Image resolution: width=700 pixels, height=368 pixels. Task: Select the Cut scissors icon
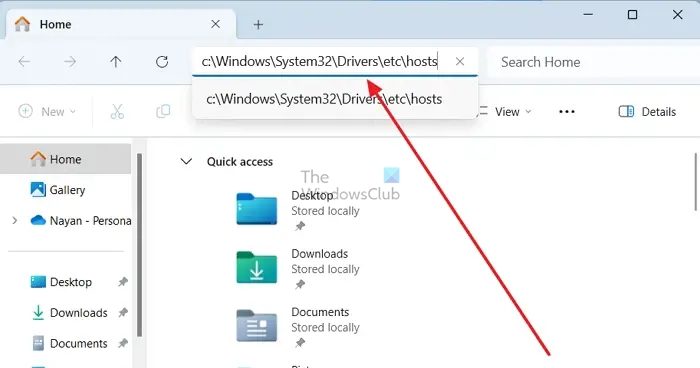click(x=117, y=112)
